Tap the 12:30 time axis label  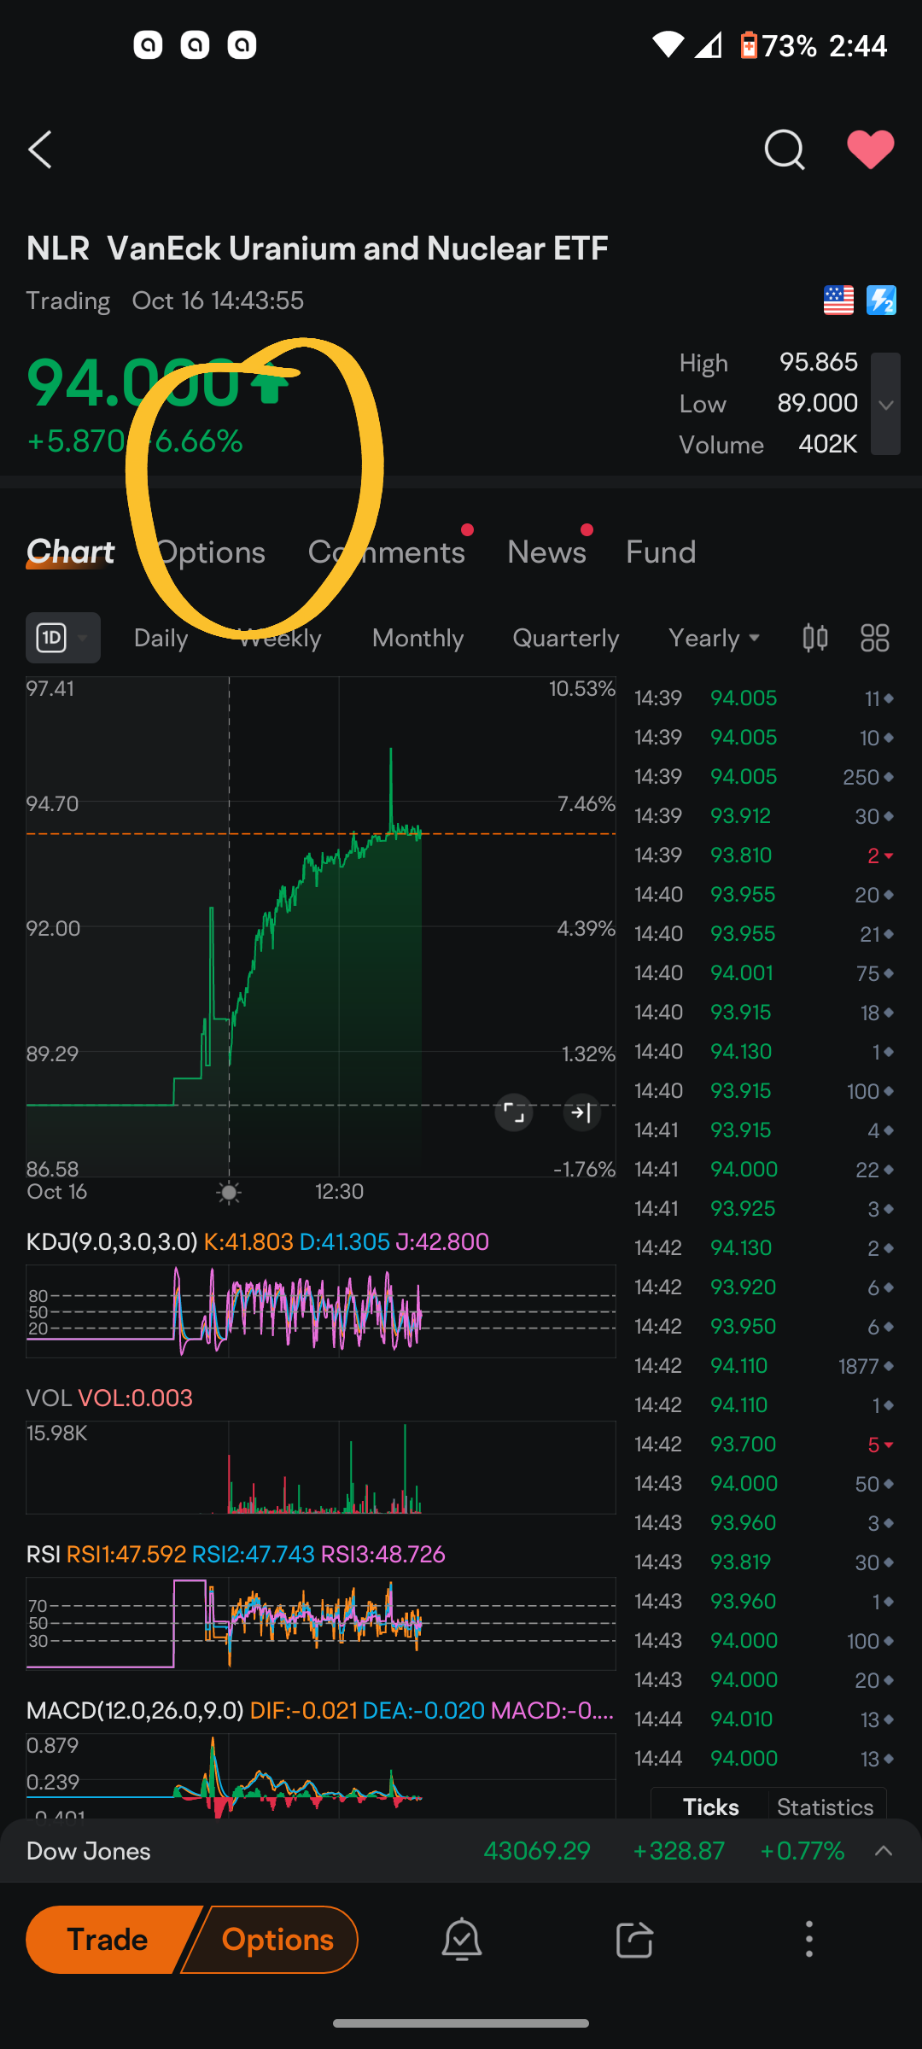pos(339,1192)
